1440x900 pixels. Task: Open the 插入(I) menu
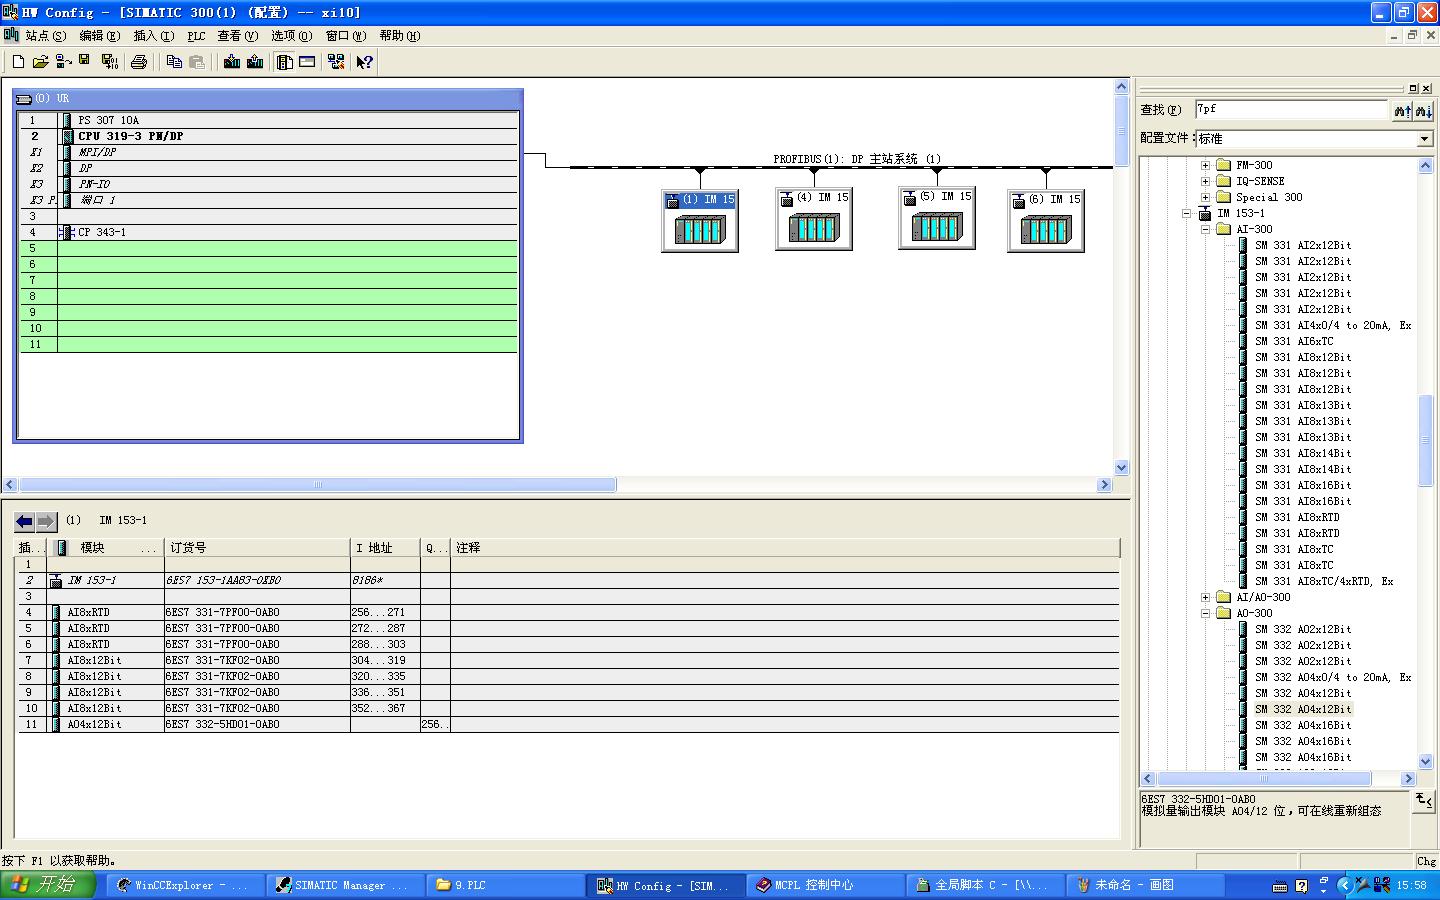coord(153,36)
